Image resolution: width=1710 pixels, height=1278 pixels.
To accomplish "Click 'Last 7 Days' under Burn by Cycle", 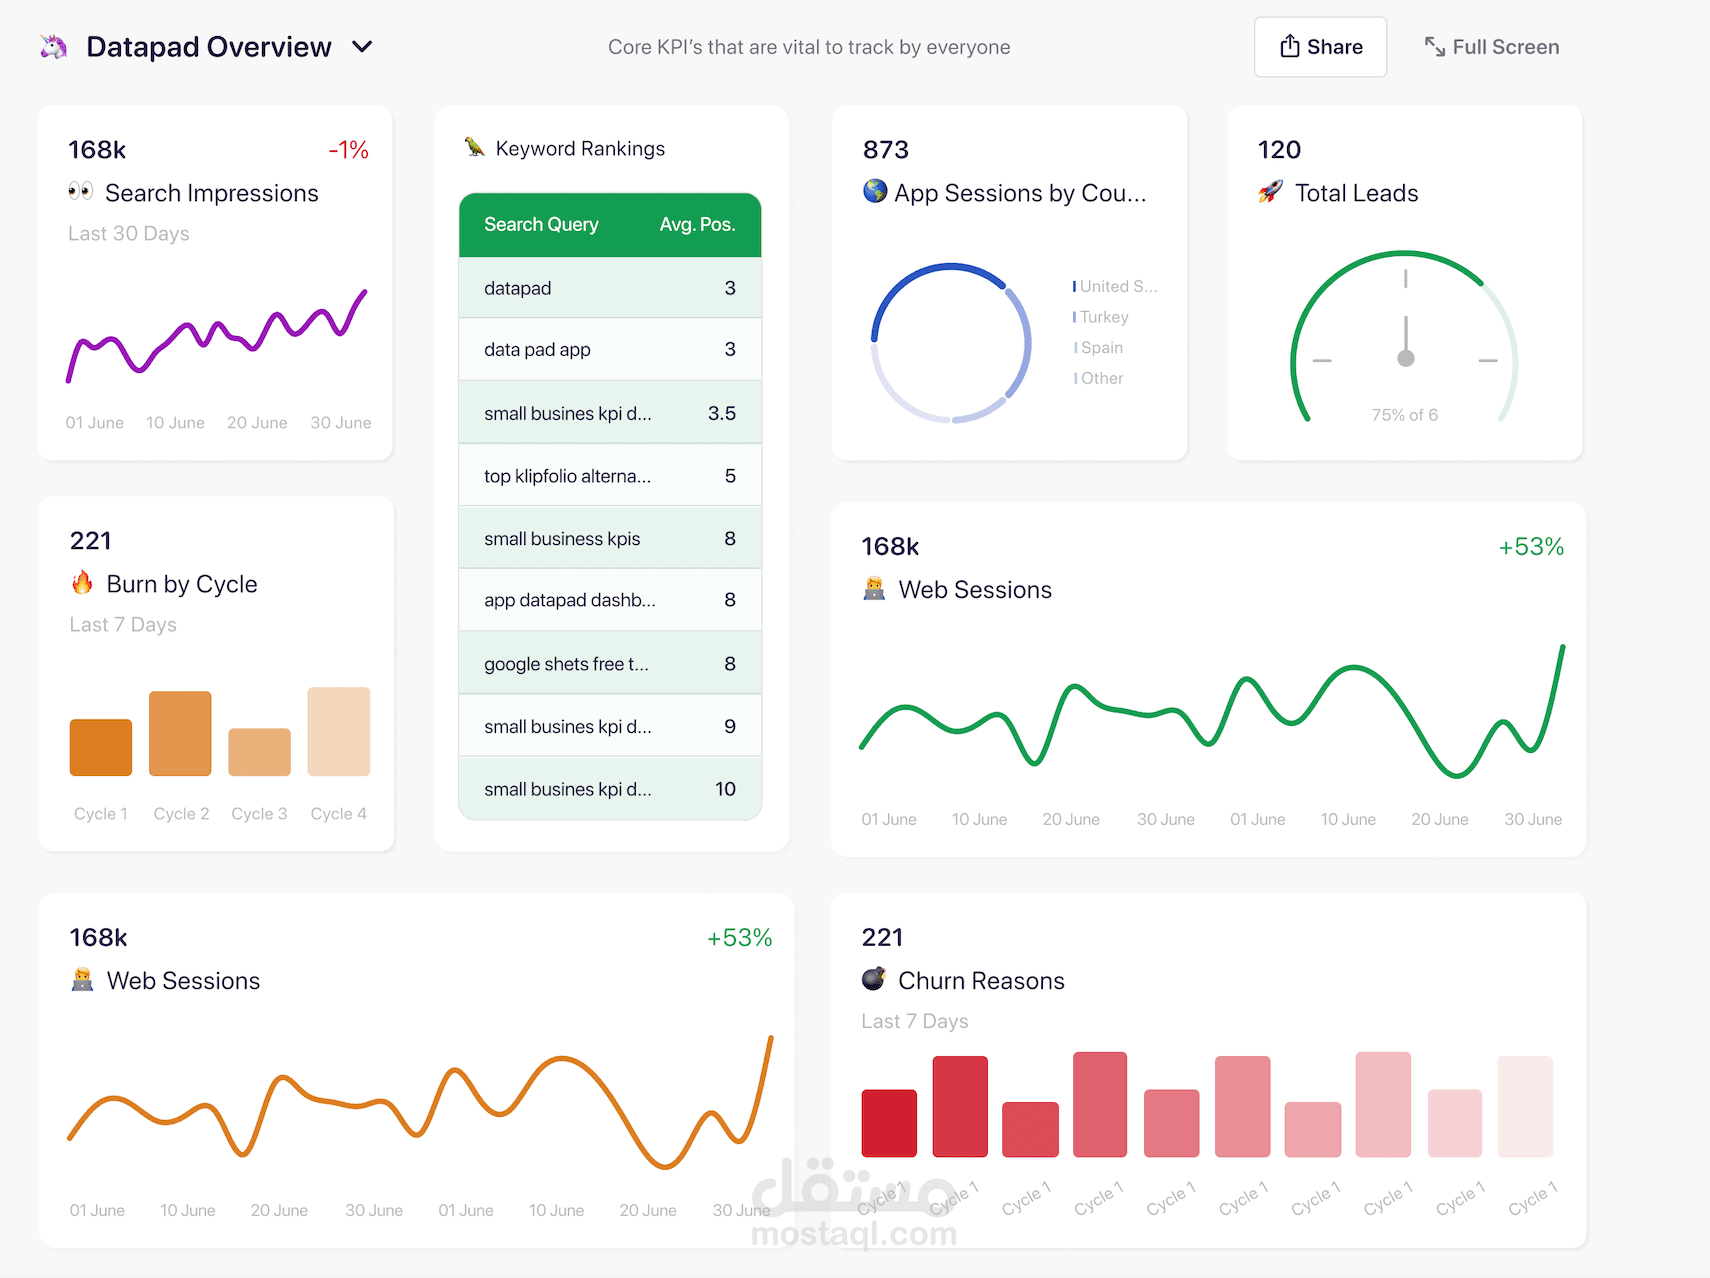I will (x=123, y=625).
